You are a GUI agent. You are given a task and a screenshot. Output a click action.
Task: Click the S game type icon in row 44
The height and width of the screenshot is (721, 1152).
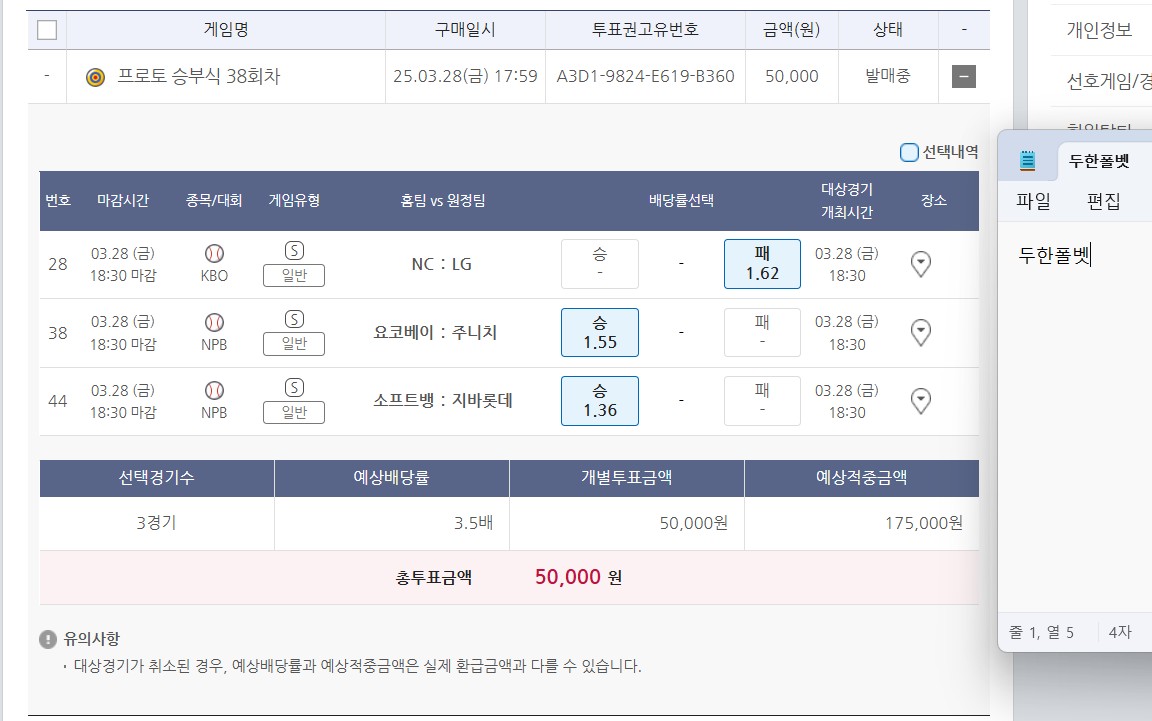click(294, 387)
